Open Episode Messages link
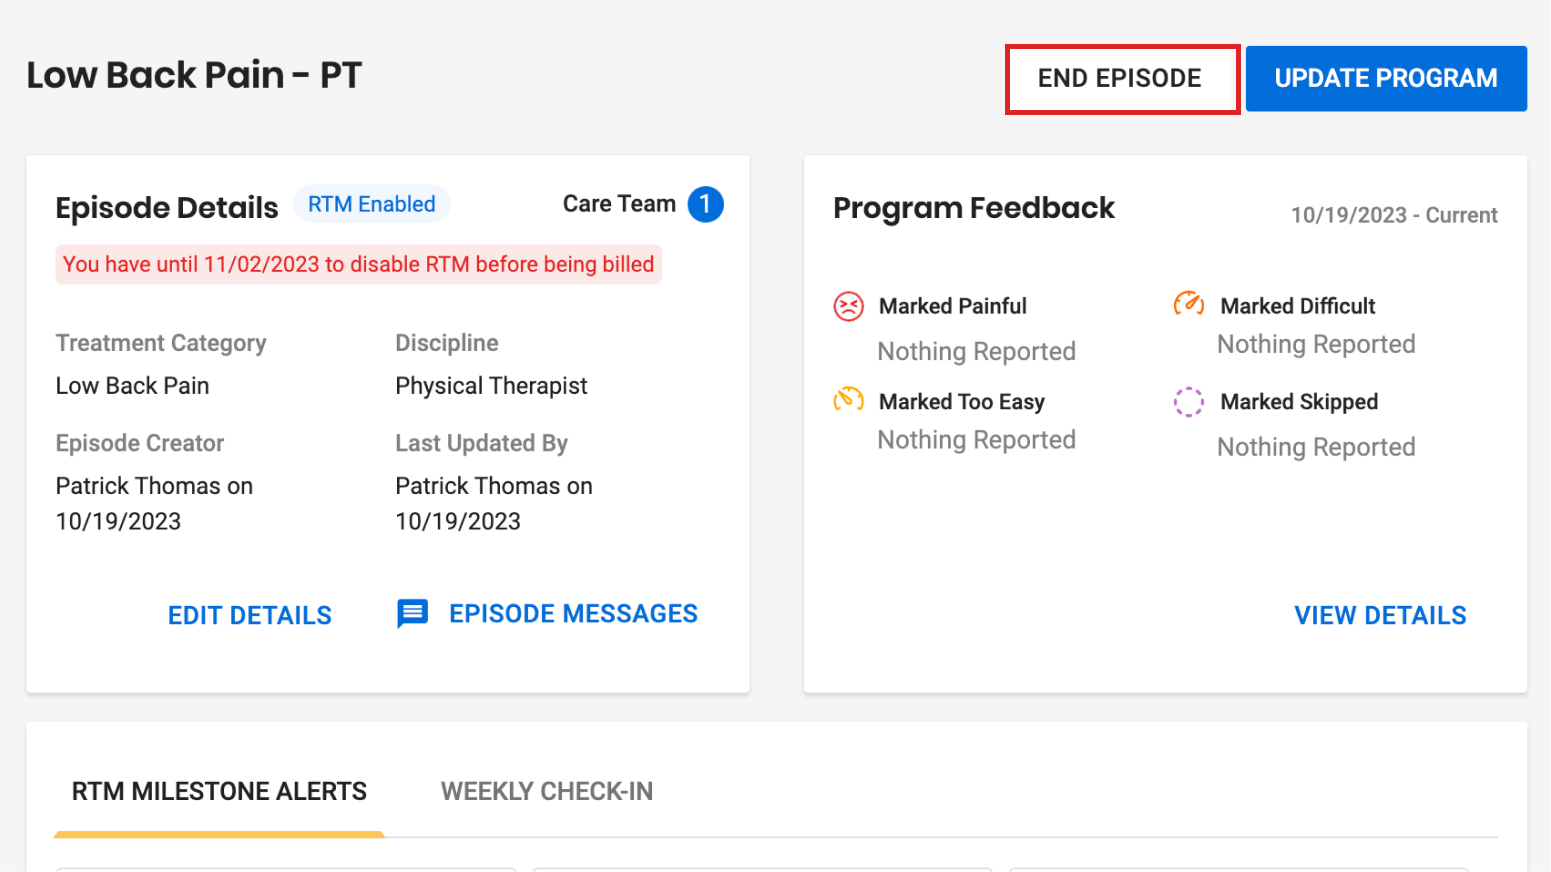This screenshot has width=1551, height=872. coord(573,613)
